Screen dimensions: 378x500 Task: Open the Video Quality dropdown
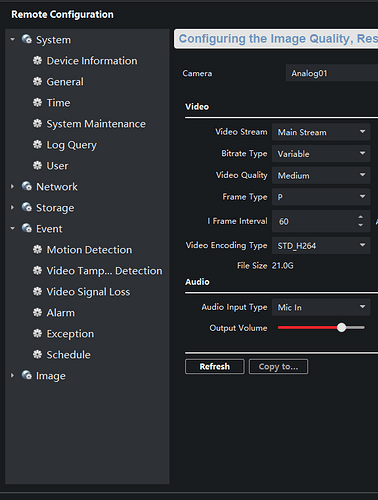tap(321, 175)
